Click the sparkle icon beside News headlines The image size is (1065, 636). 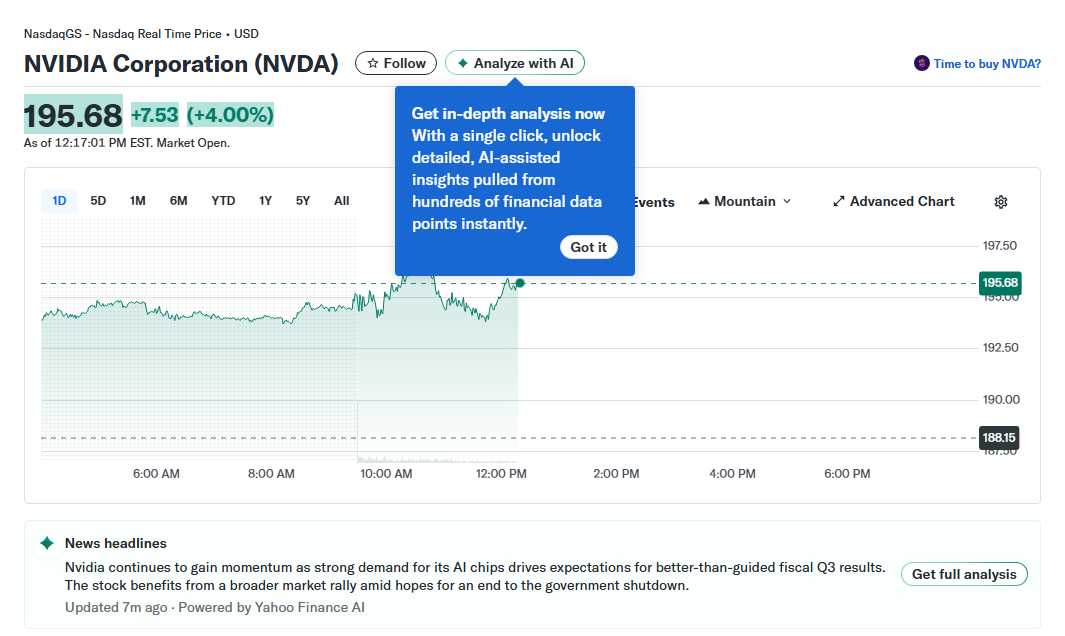click(x=47, y=543)
